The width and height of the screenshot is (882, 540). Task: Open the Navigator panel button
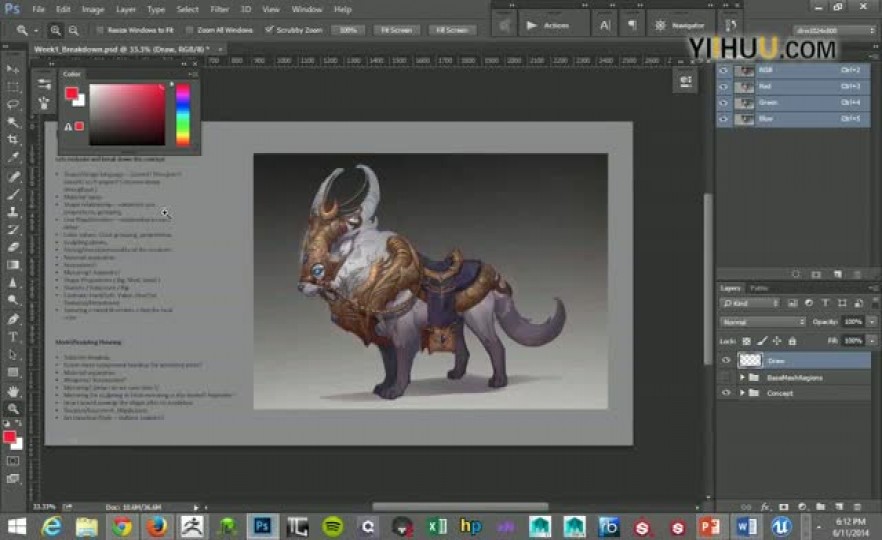[680, 25]
